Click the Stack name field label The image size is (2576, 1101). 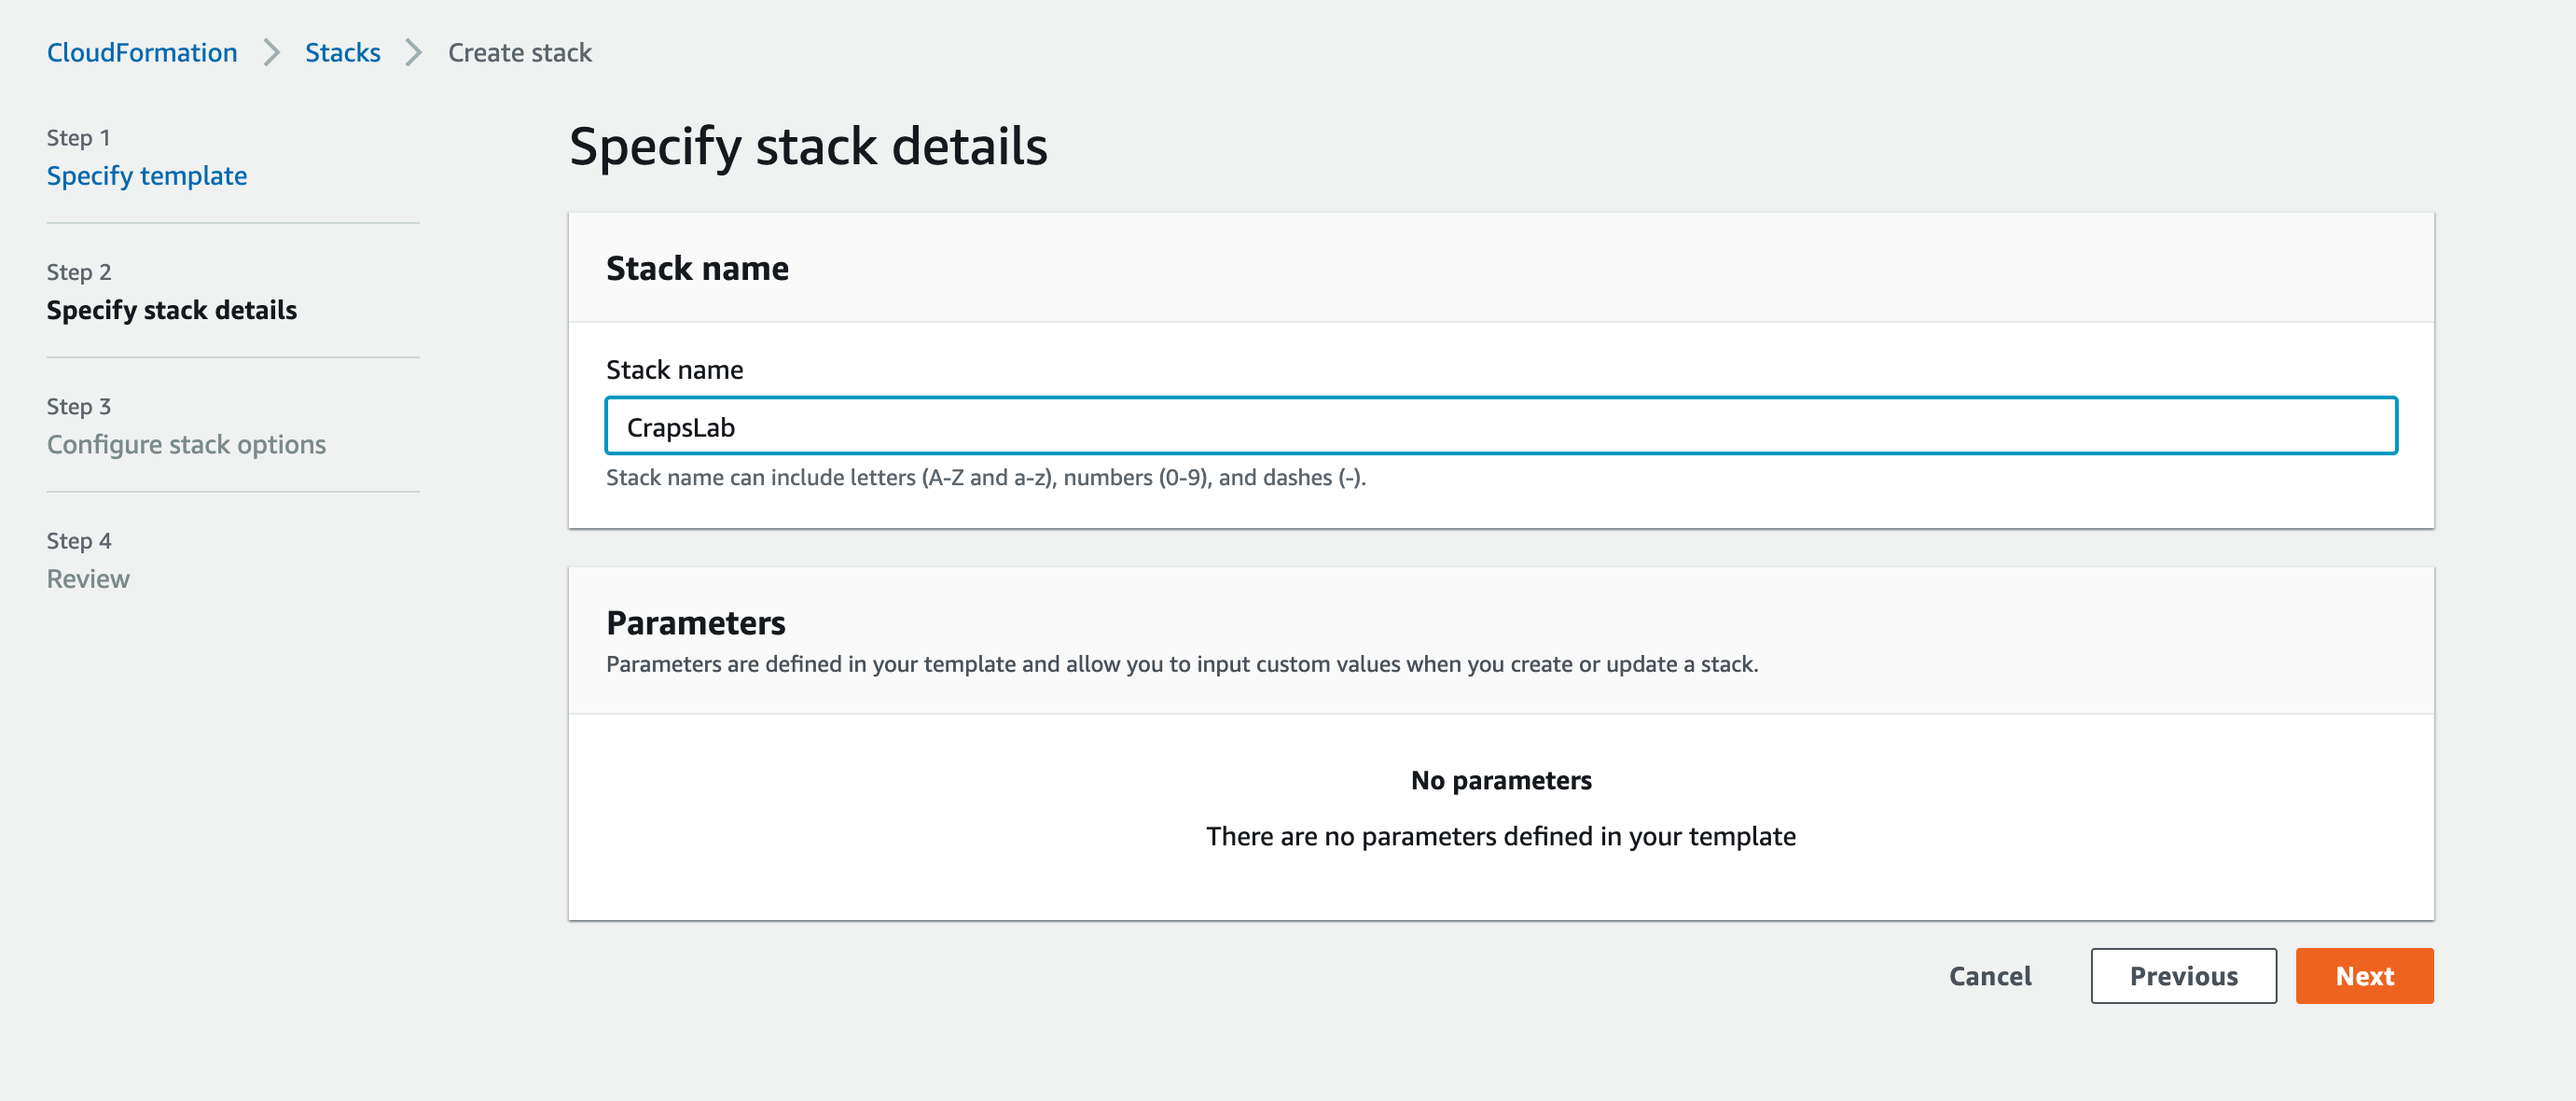(674, 370)
